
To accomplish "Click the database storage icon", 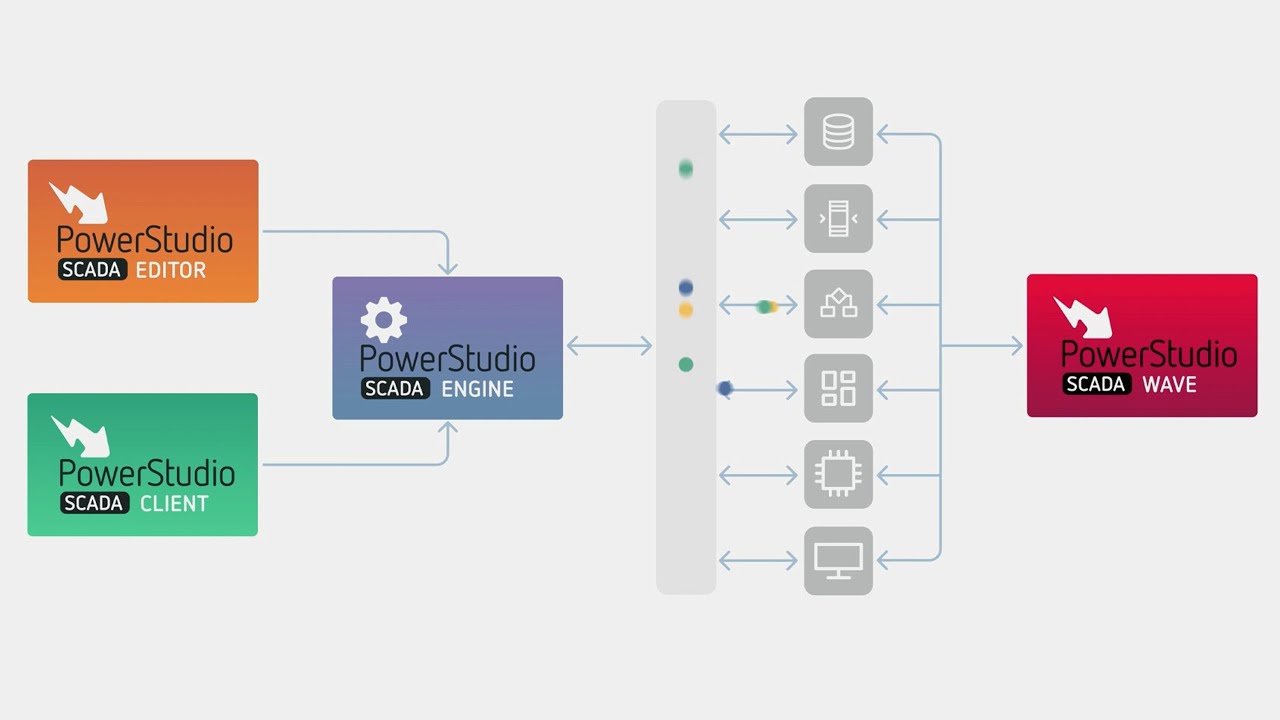I will point(838,132).
